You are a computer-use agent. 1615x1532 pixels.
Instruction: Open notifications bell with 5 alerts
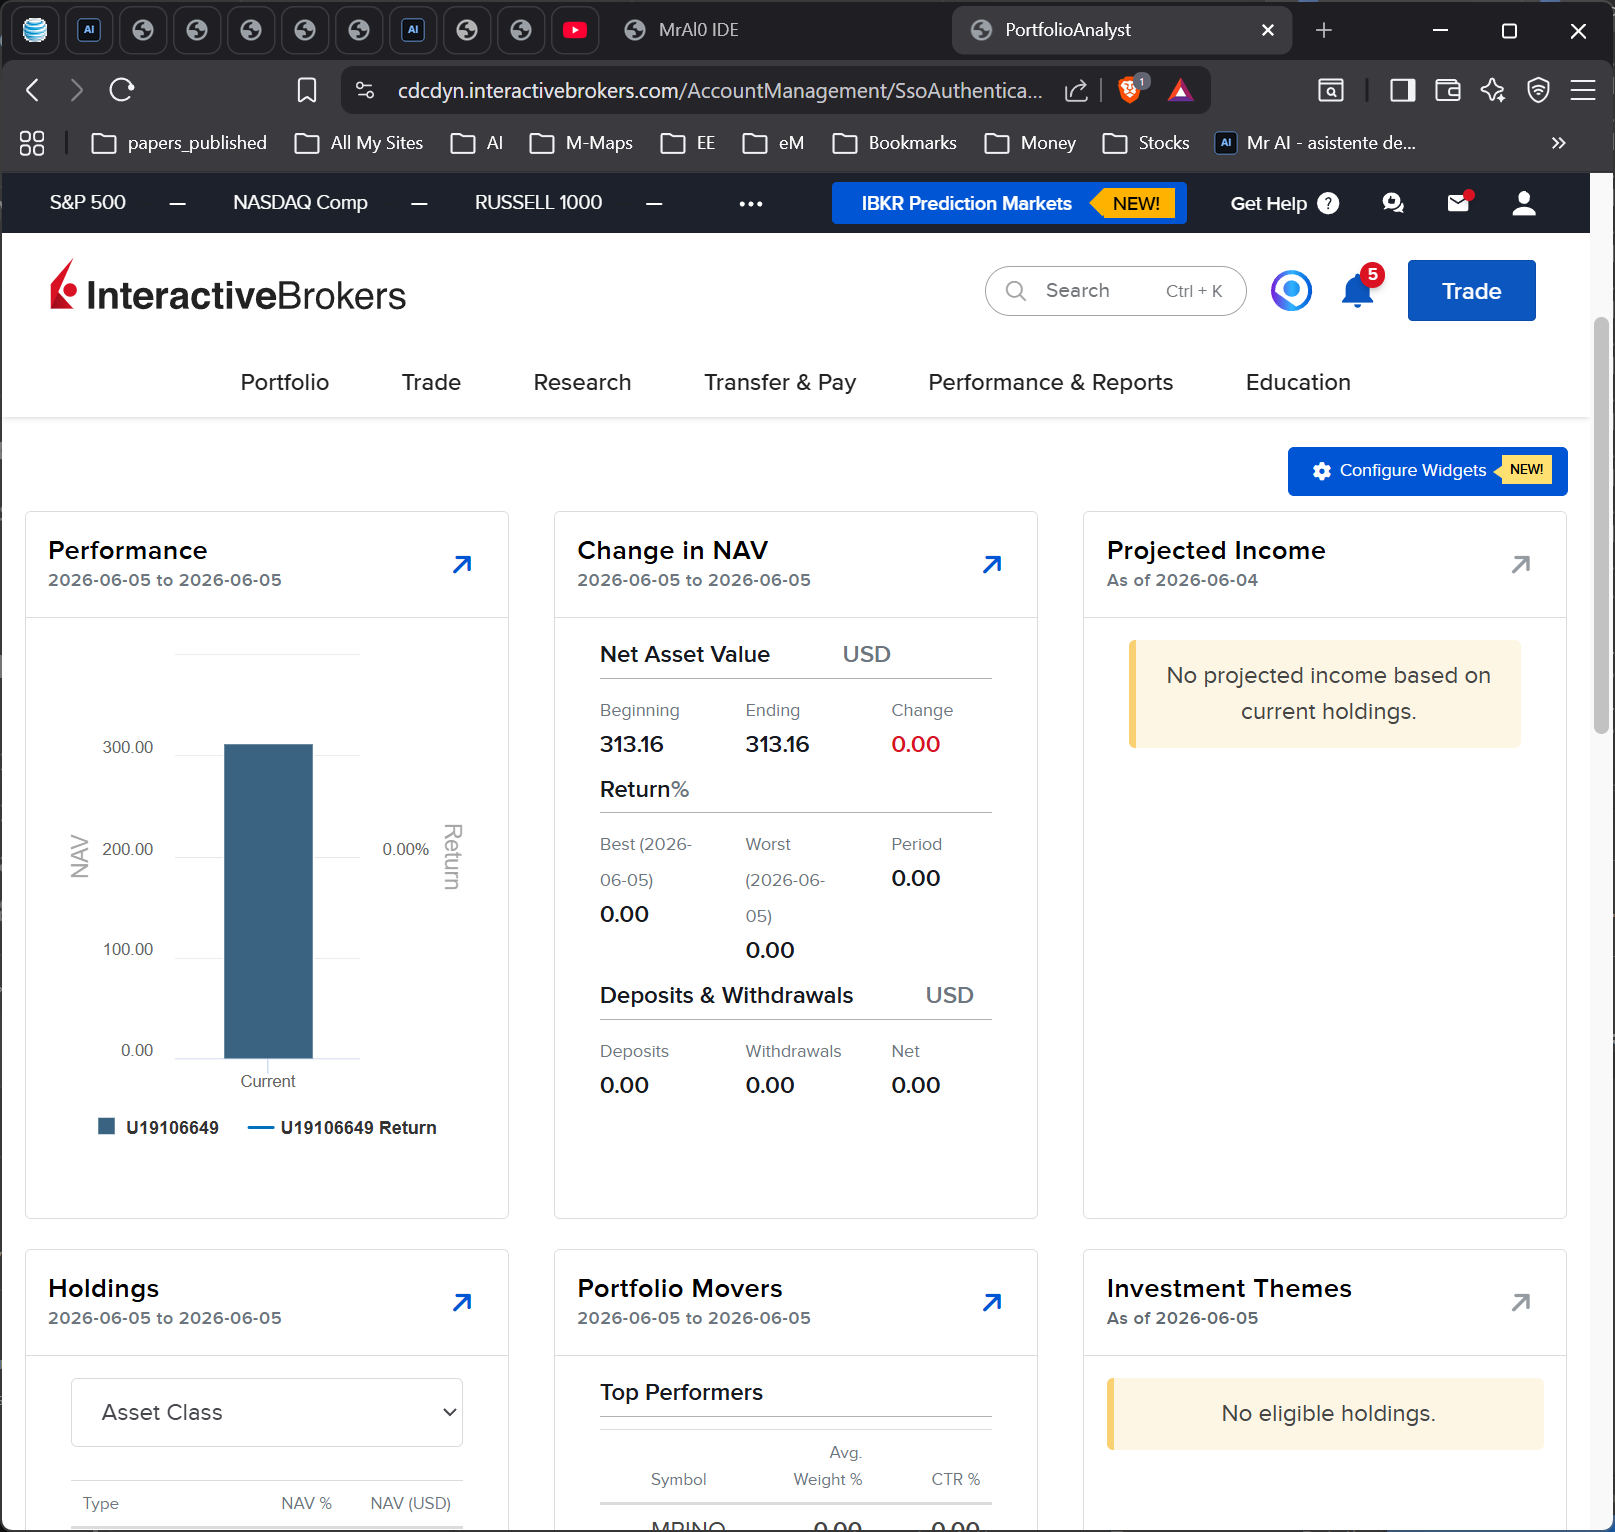click(1359, 290)
